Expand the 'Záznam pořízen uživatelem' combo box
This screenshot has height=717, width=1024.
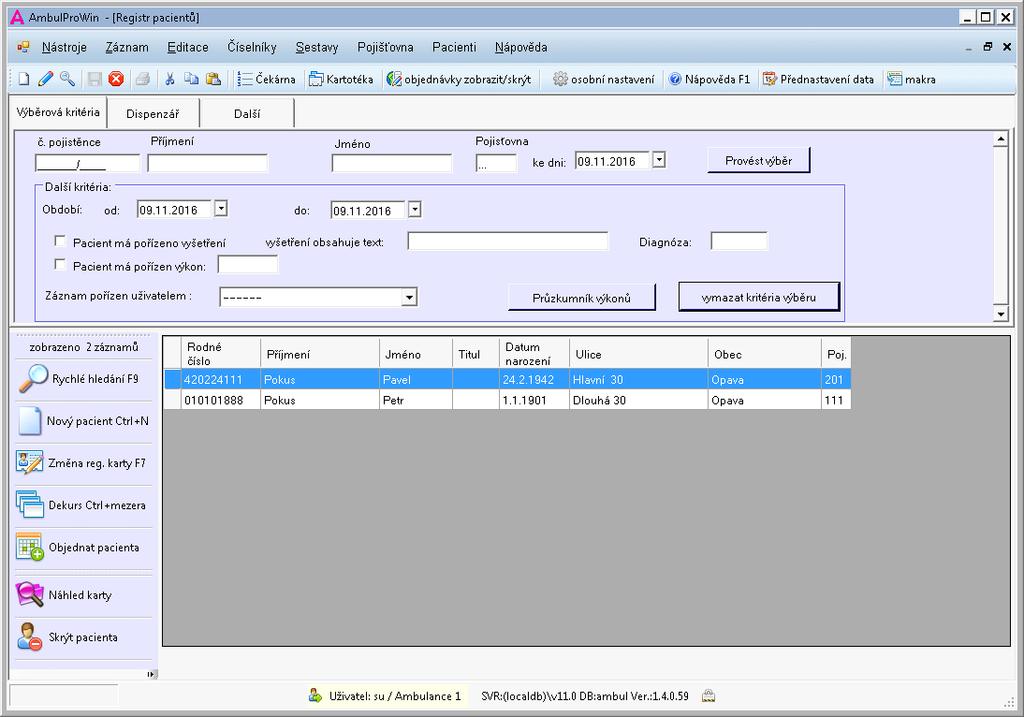tap(409, 298)
